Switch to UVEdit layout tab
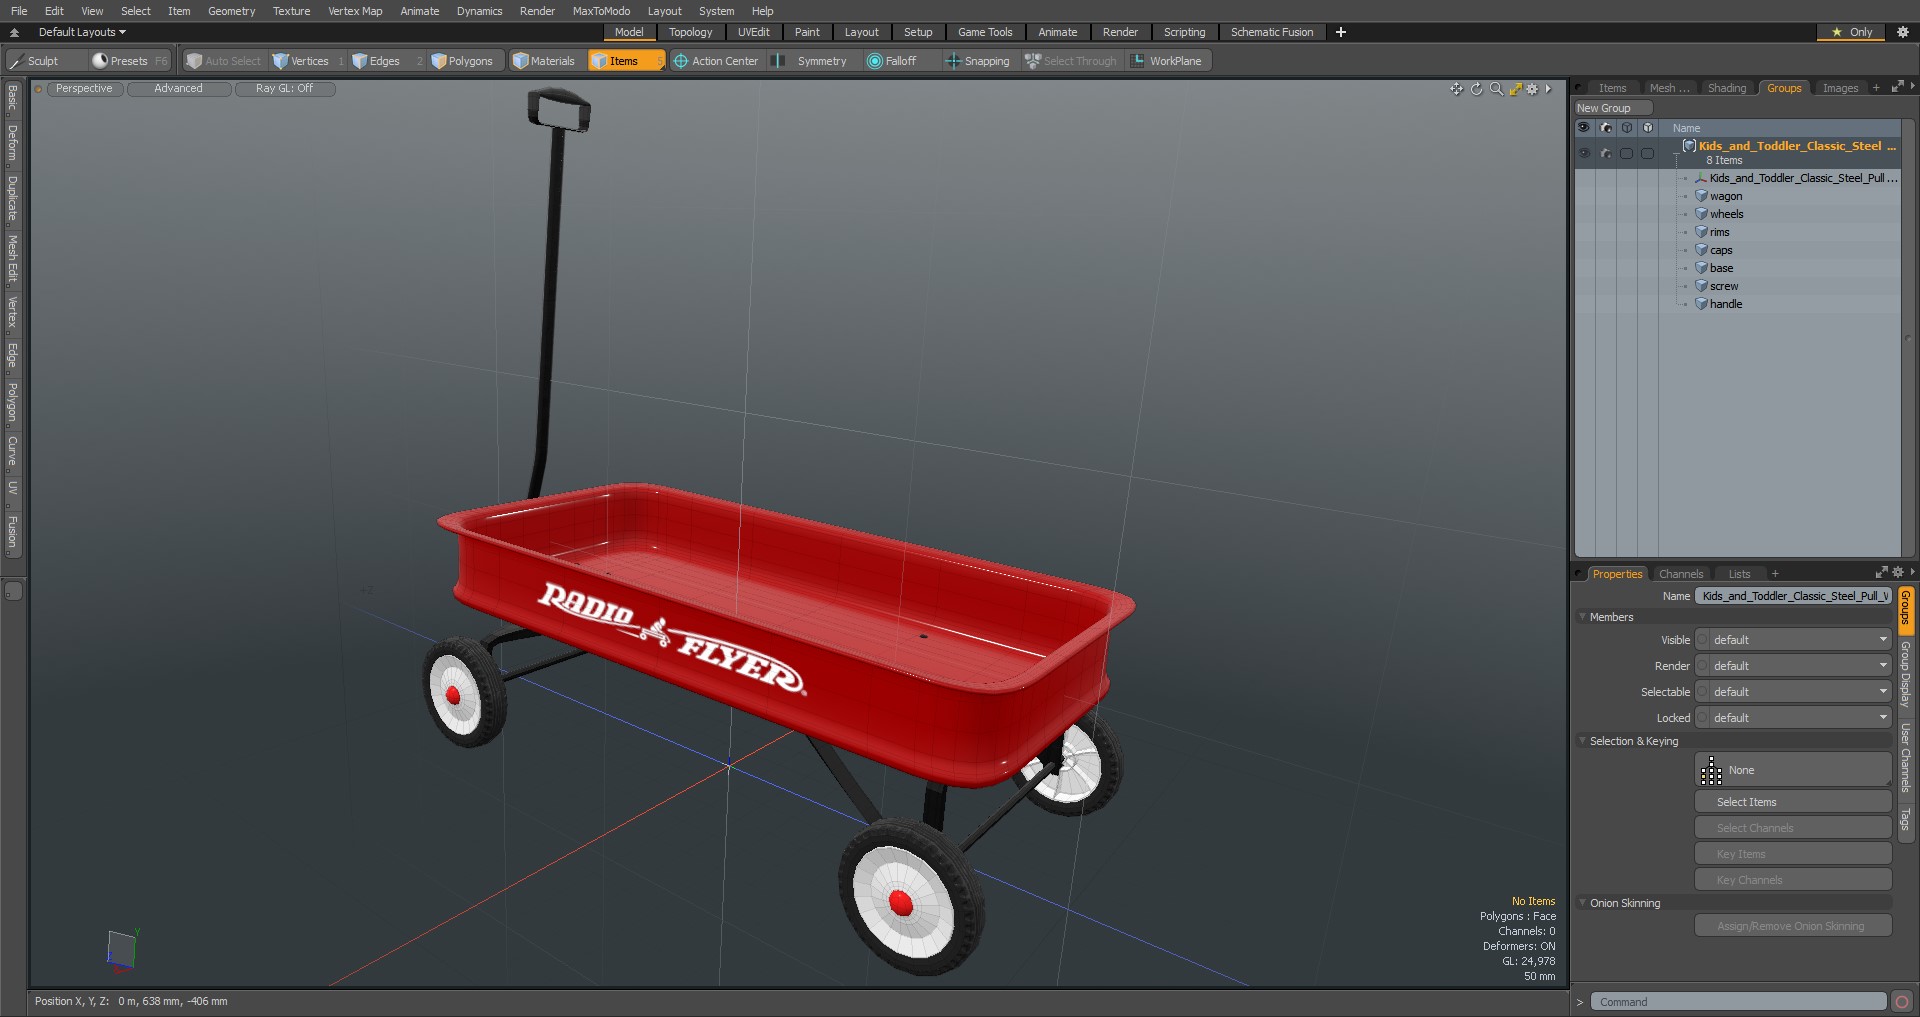The height and width of the screenshot is (1017, 1920). click(x=753, y=32)
